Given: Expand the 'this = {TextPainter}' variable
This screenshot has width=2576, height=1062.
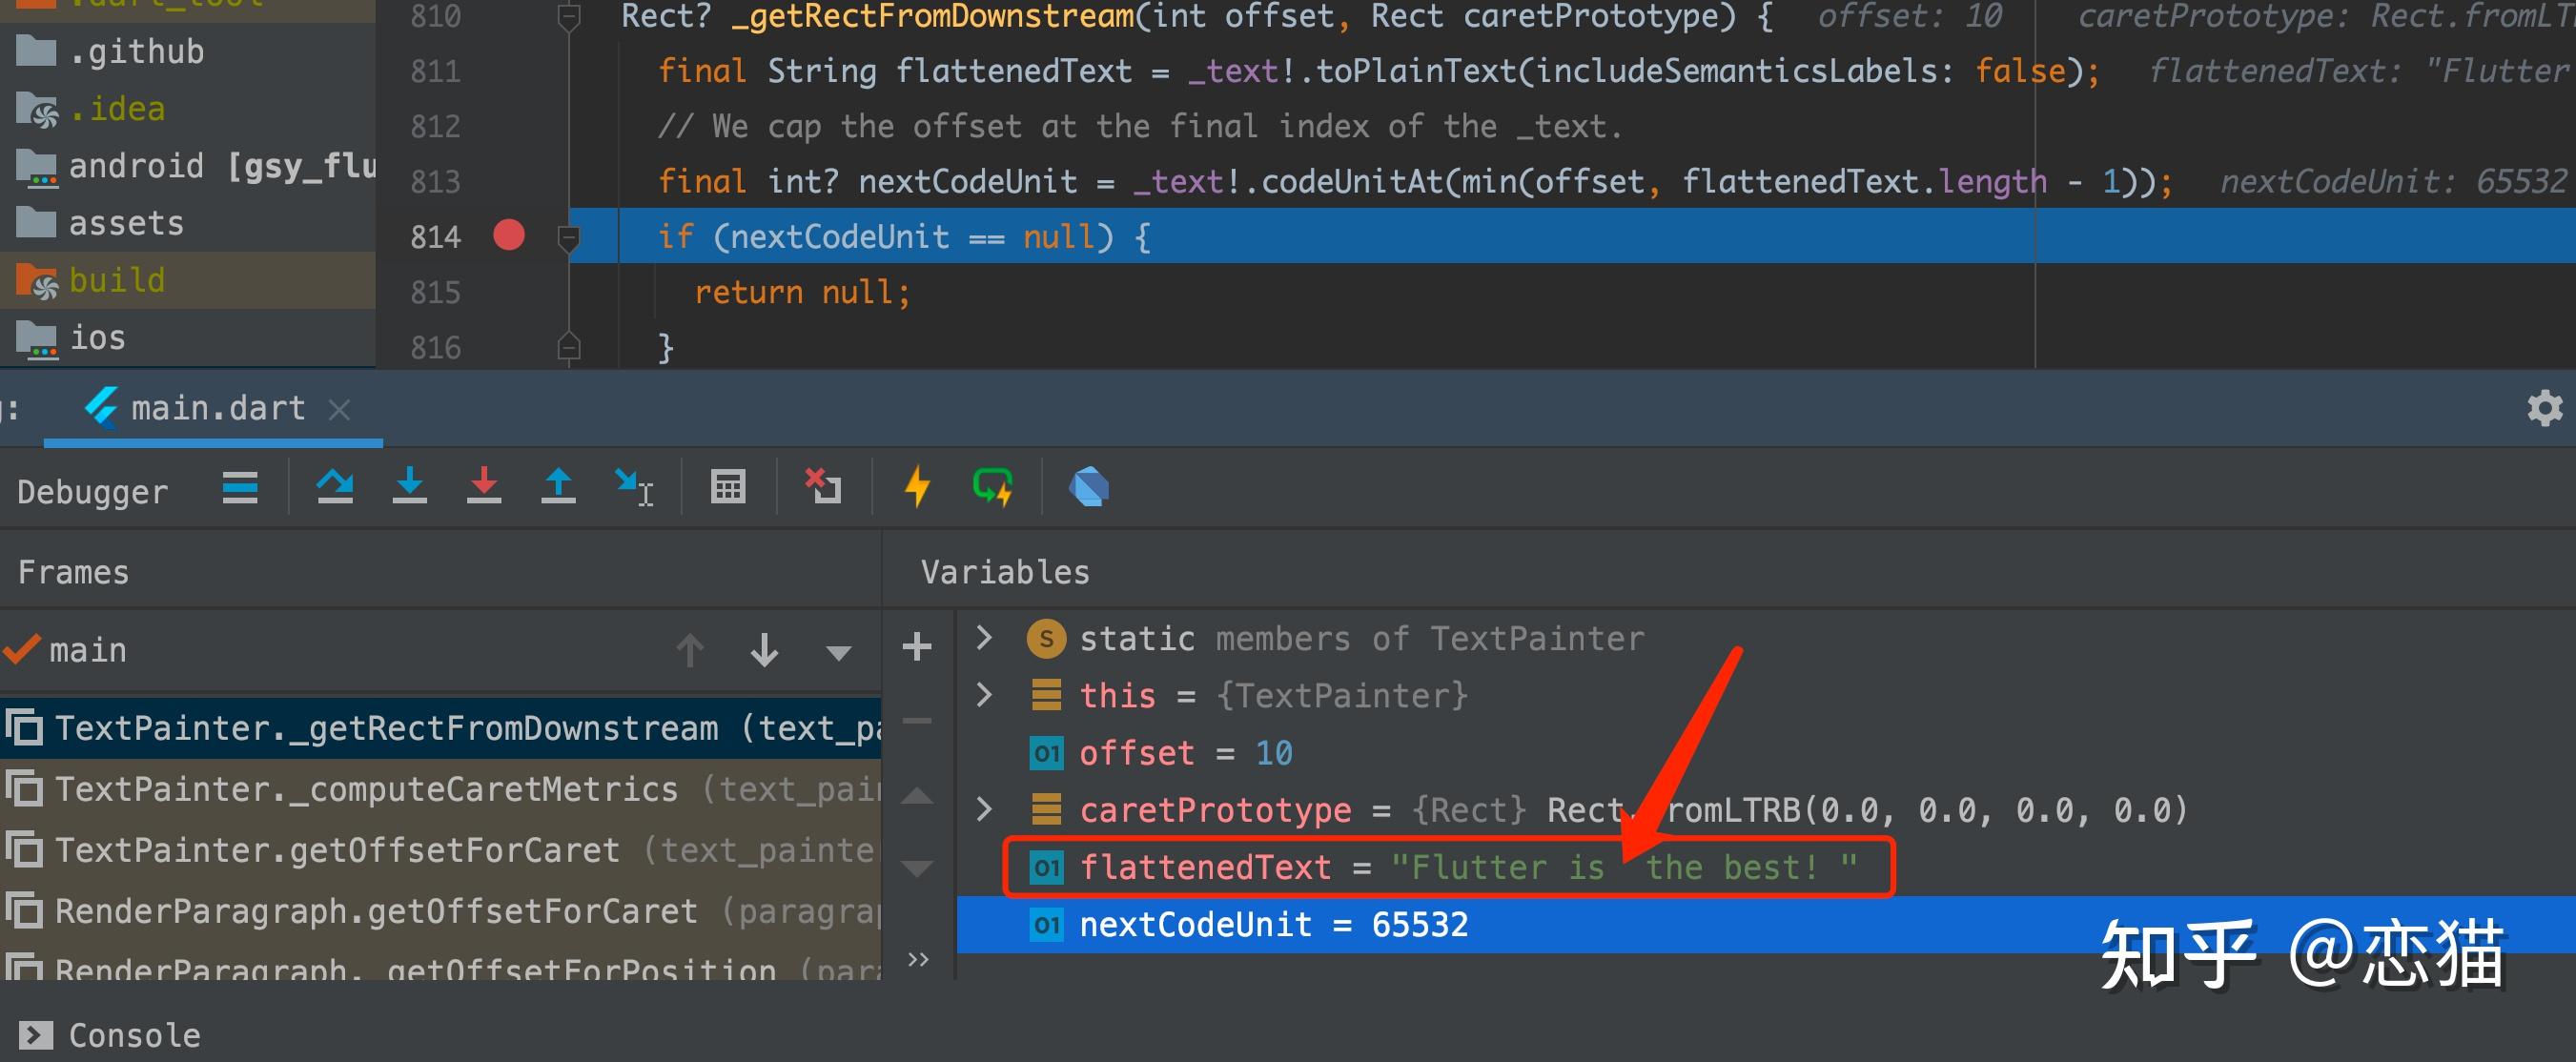Looking at the screenshot, I should [984, 695].
